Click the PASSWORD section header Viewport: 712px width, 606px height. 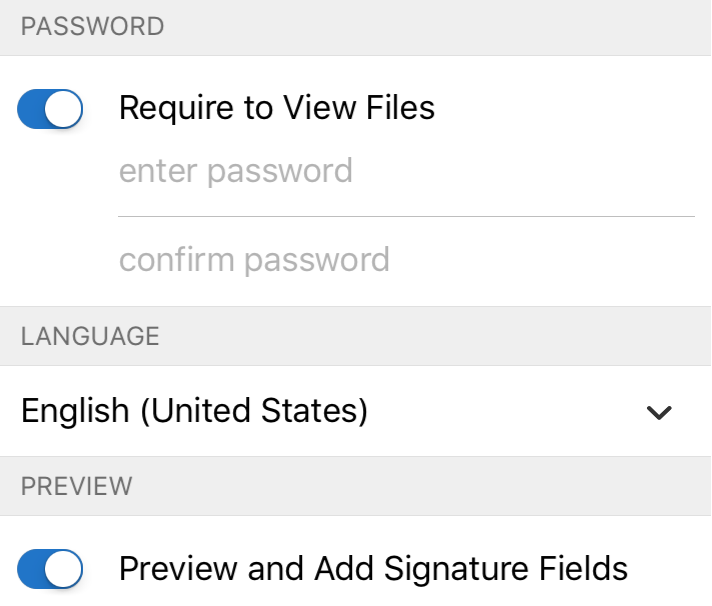point(92,27)
